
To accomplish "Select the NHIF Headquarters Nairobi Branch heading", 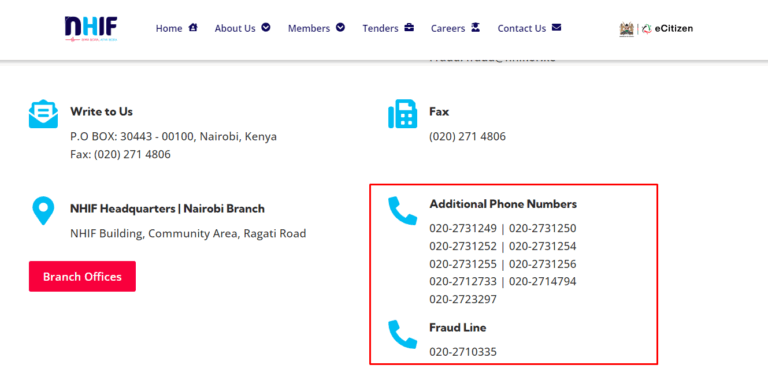I will [168, 209].
